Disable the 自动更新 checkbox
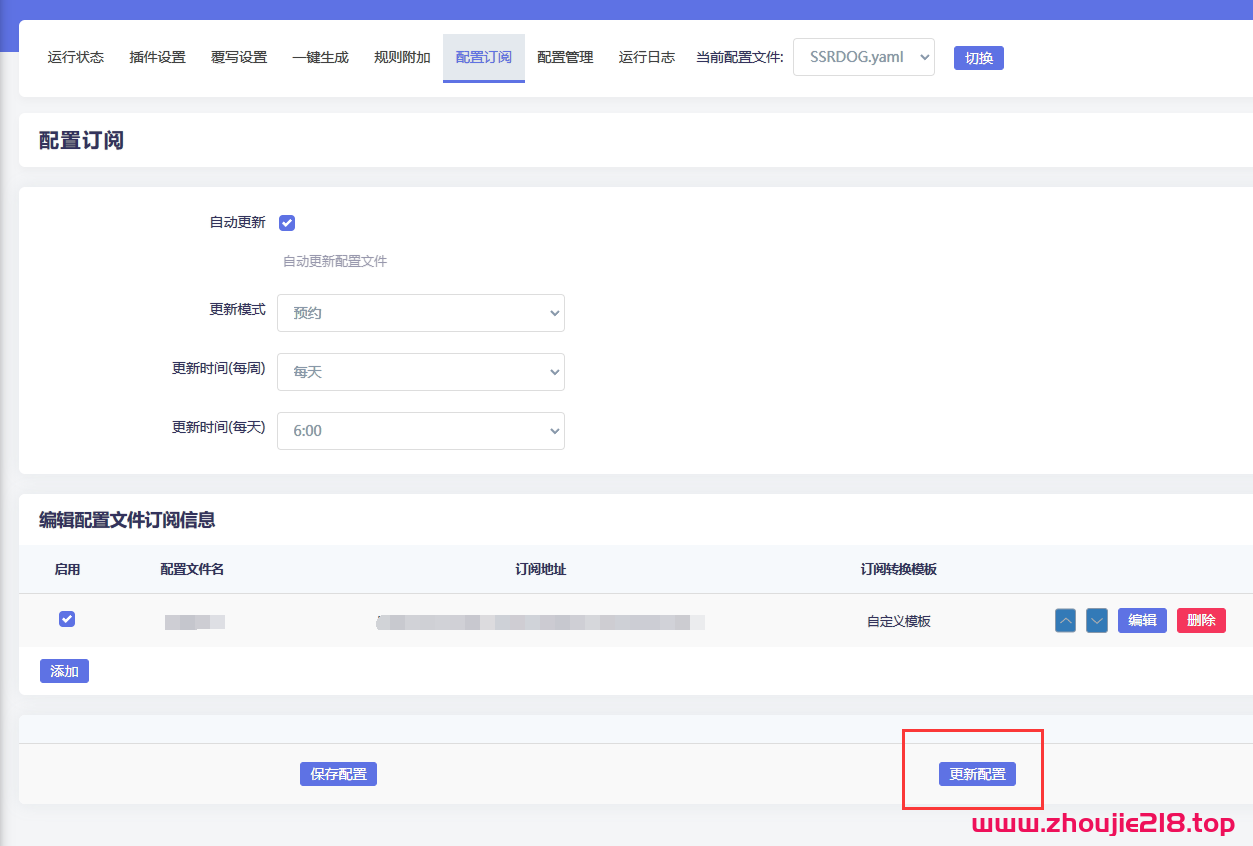 point(287,222)
